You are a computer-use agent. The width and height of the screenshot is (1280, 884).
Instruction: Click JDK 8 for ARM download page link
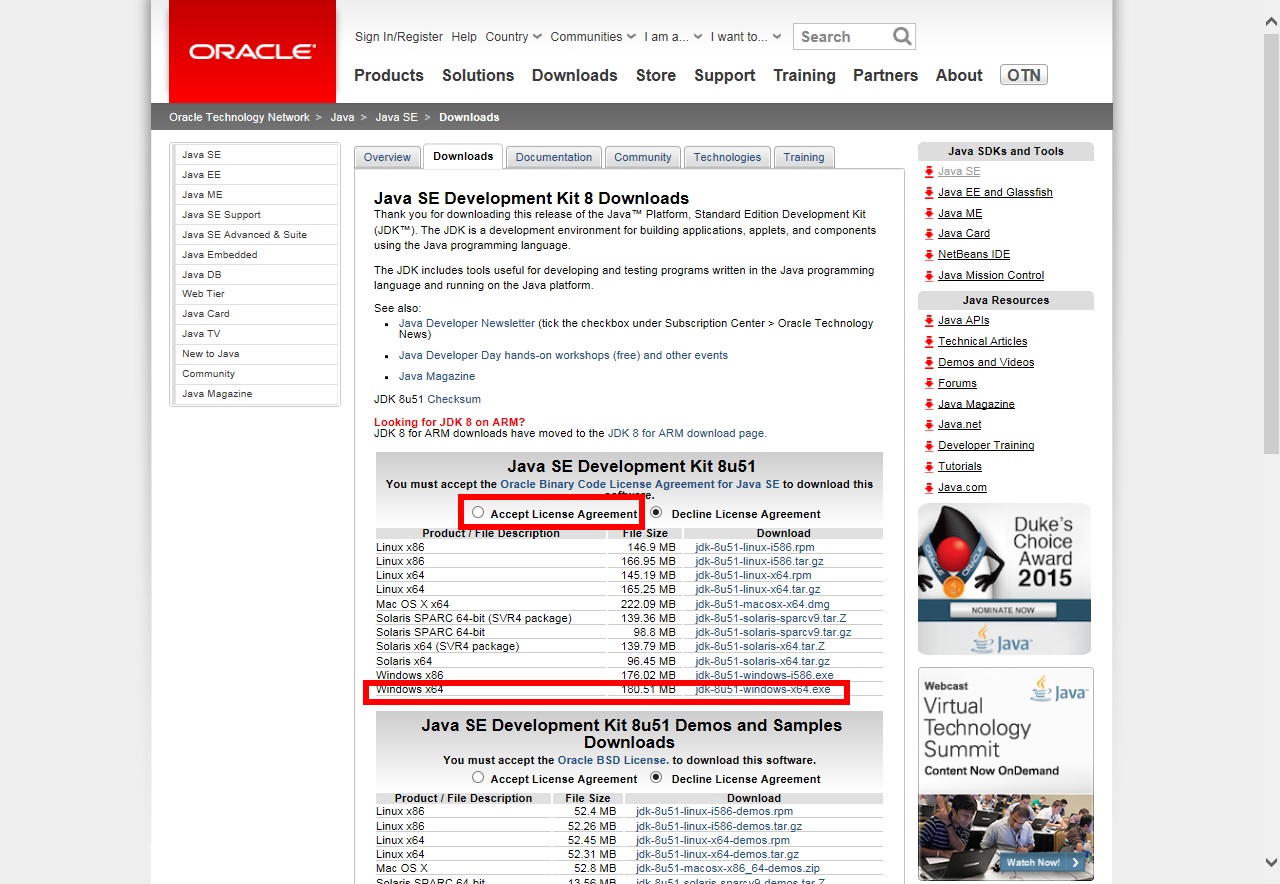[x=686, y=433]
